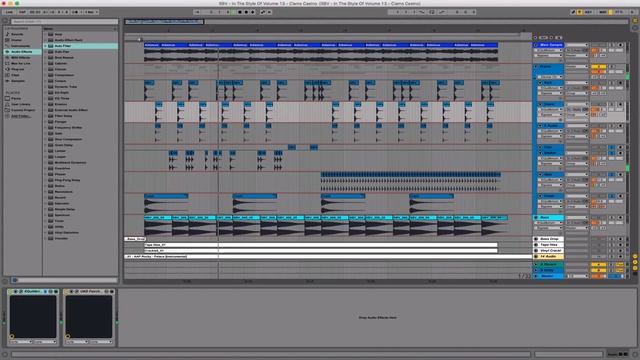This screenshot has height=360, width=640.
Task: Arm the Kick track for recording
Action: click(x=621, y=83)
